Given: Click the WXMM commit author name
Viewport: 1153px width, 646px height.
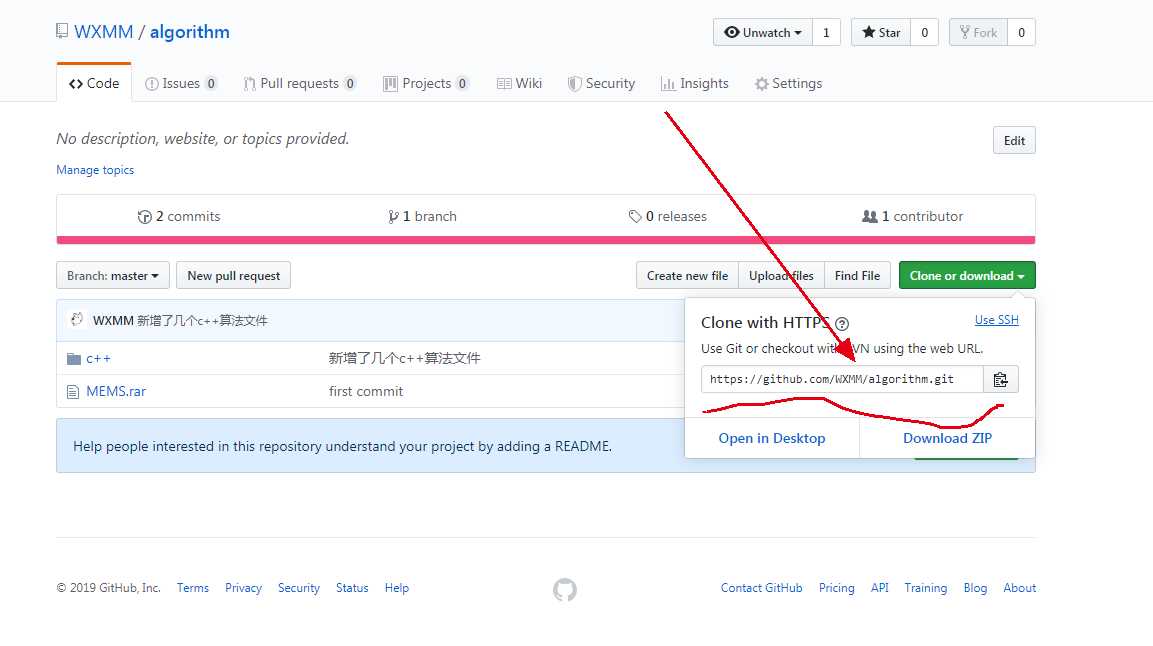Looking at the screenshot, I should (x=113, y=320).
